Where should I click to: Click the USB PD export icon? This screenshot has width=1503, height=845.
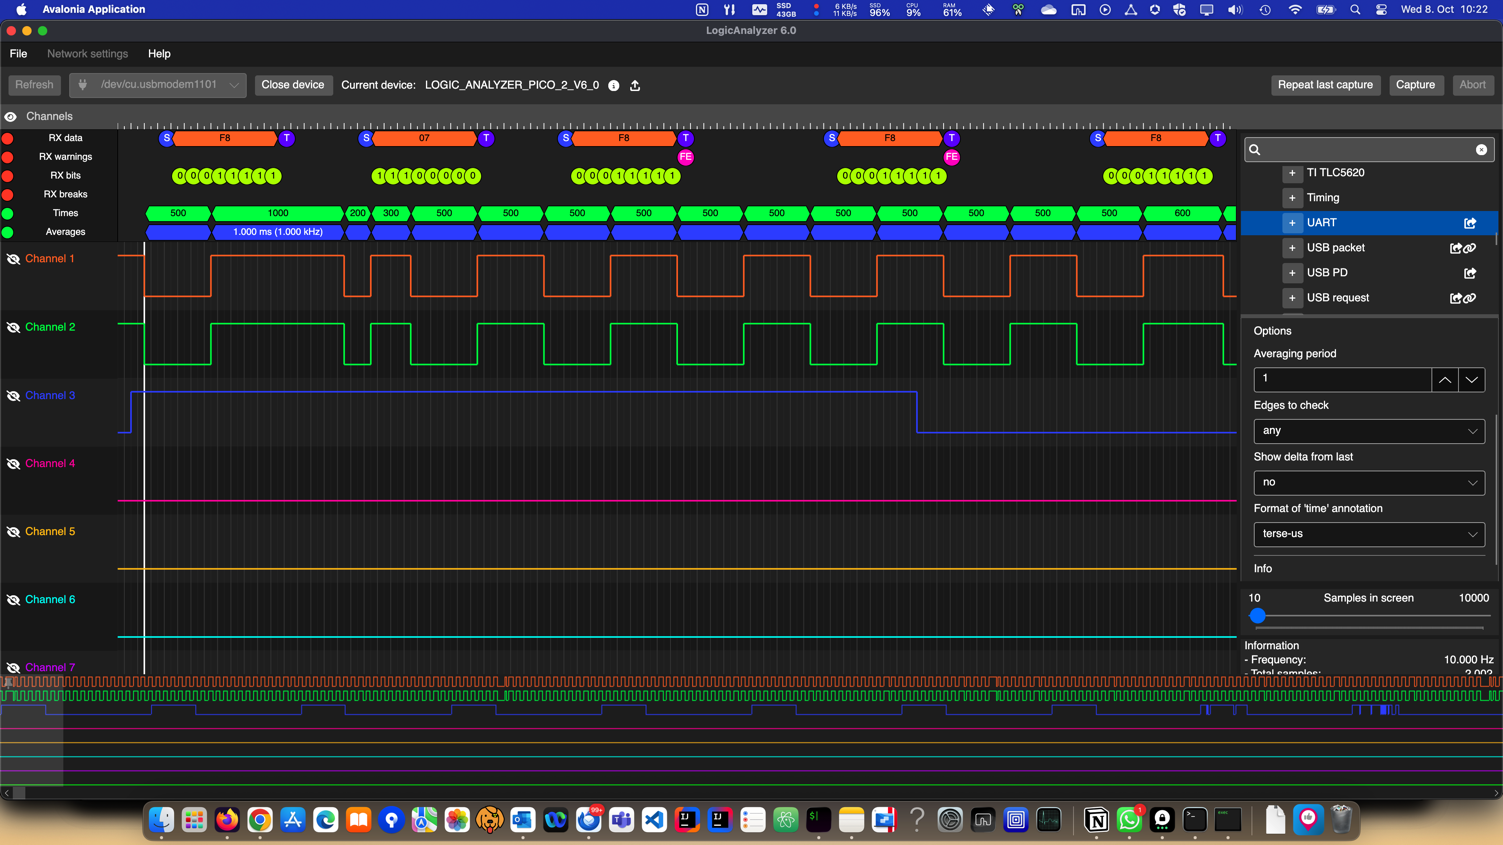[1470, 273]
